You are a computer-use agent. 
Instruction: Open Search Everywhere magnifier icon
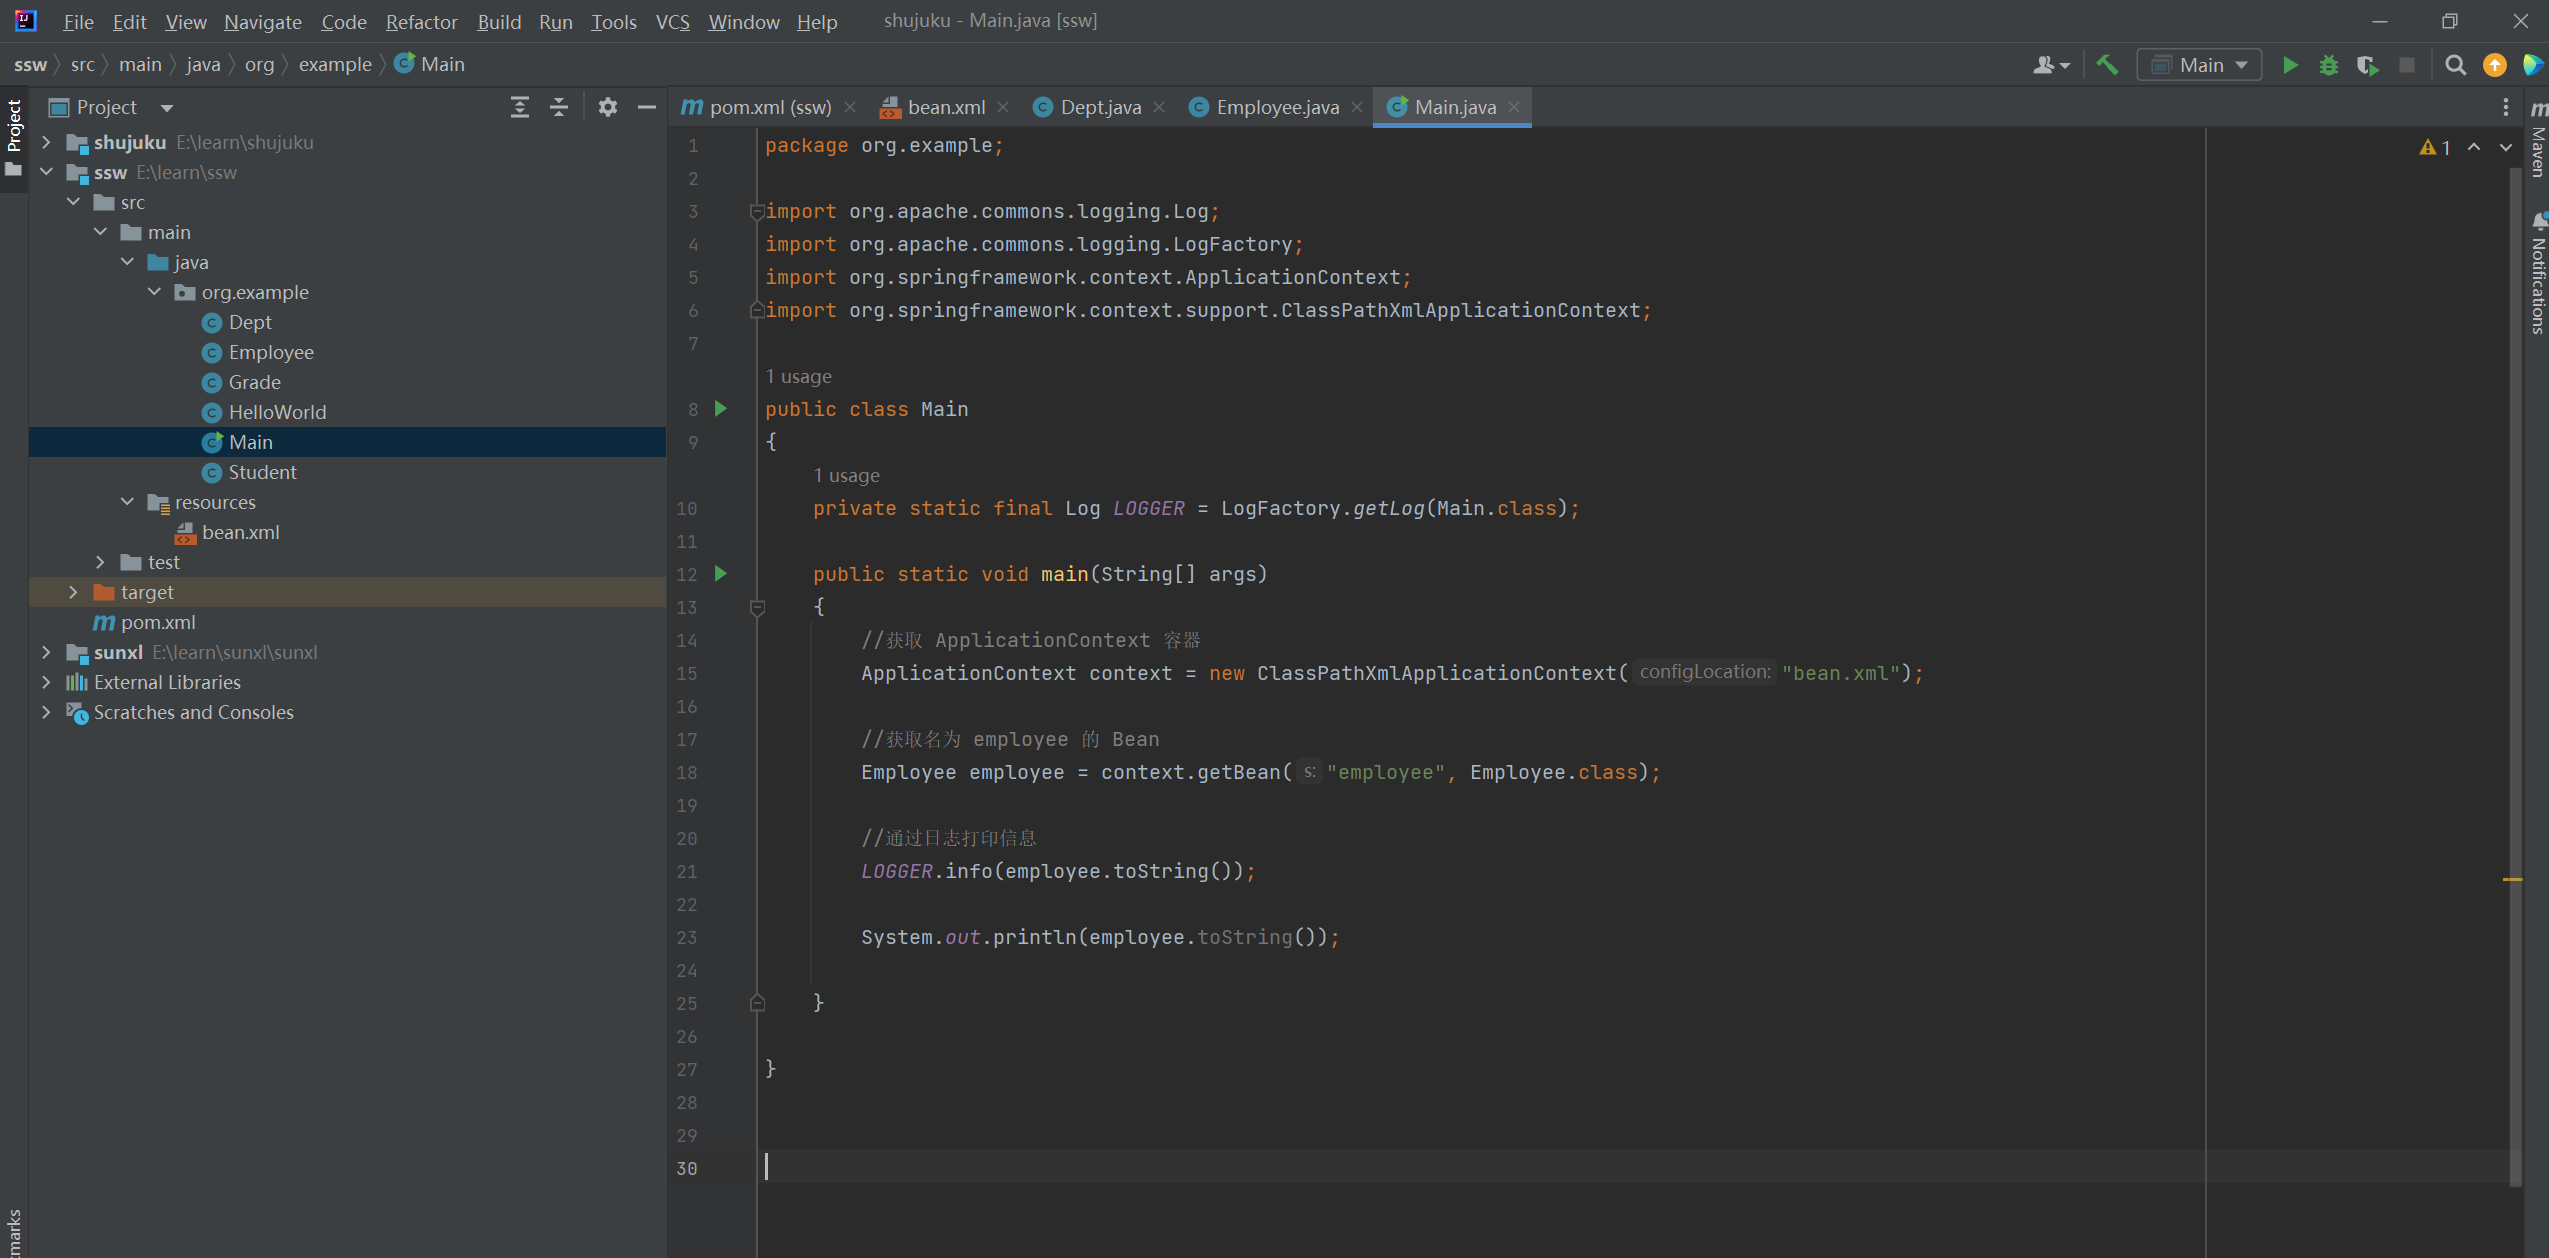click(x=2455, y=65)
